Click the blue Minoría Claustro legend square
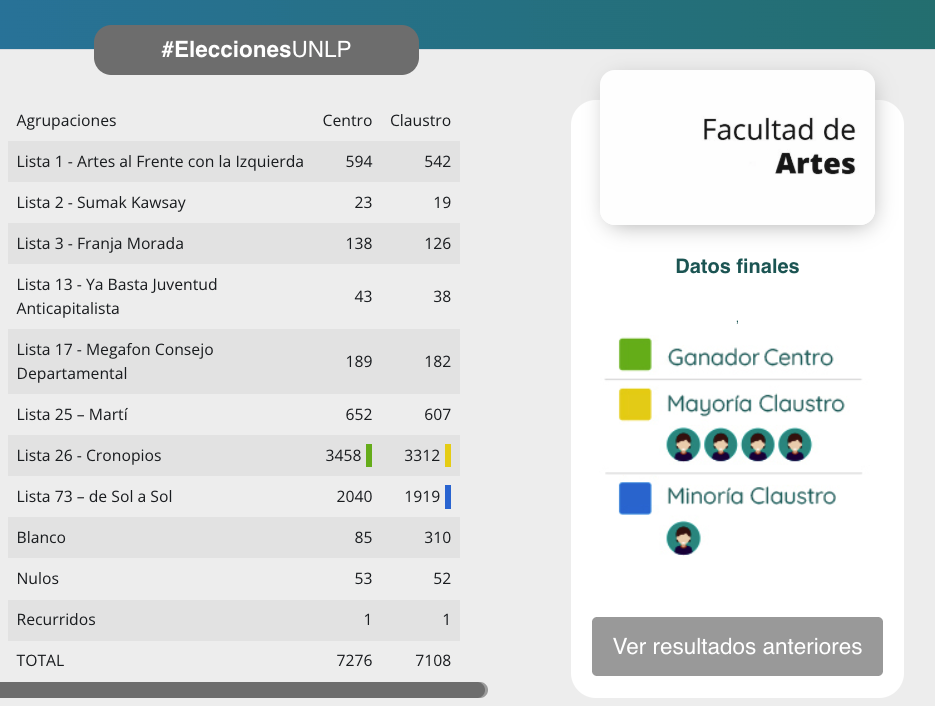 click(x=635, y=498)
